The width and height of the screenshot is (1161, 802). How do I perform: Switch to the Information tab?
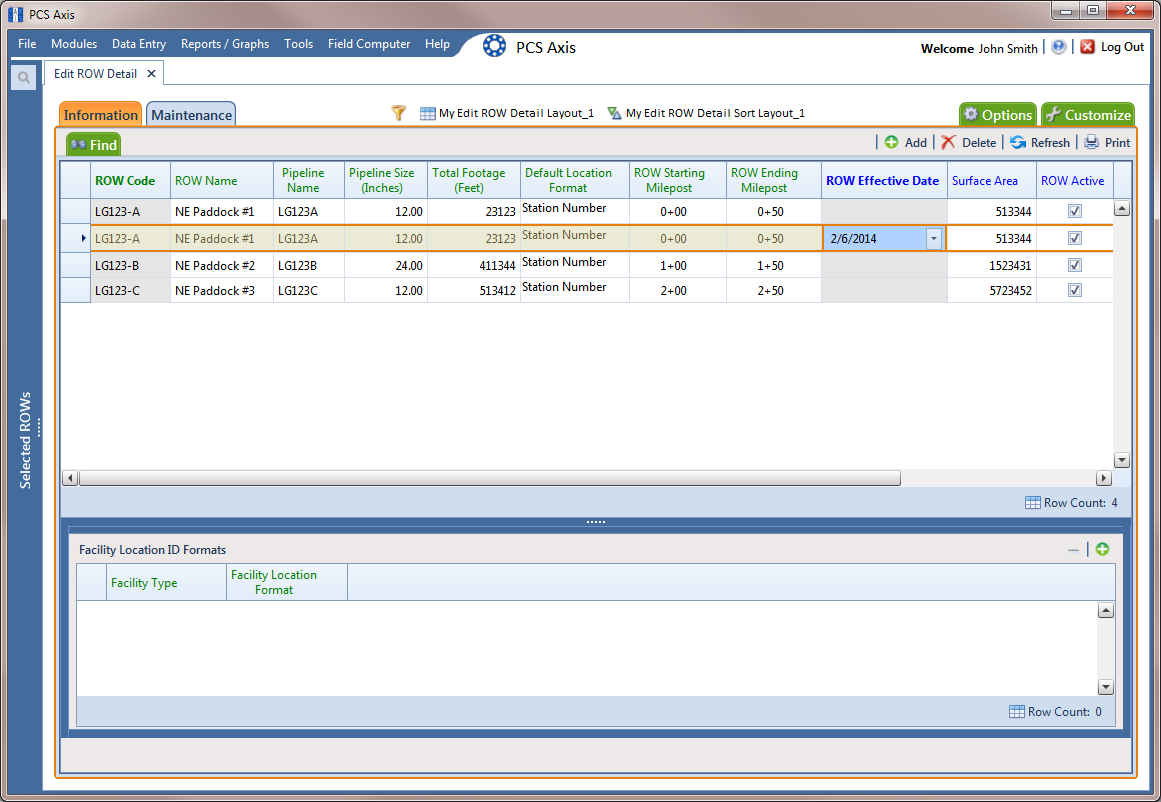pos(101,115)
